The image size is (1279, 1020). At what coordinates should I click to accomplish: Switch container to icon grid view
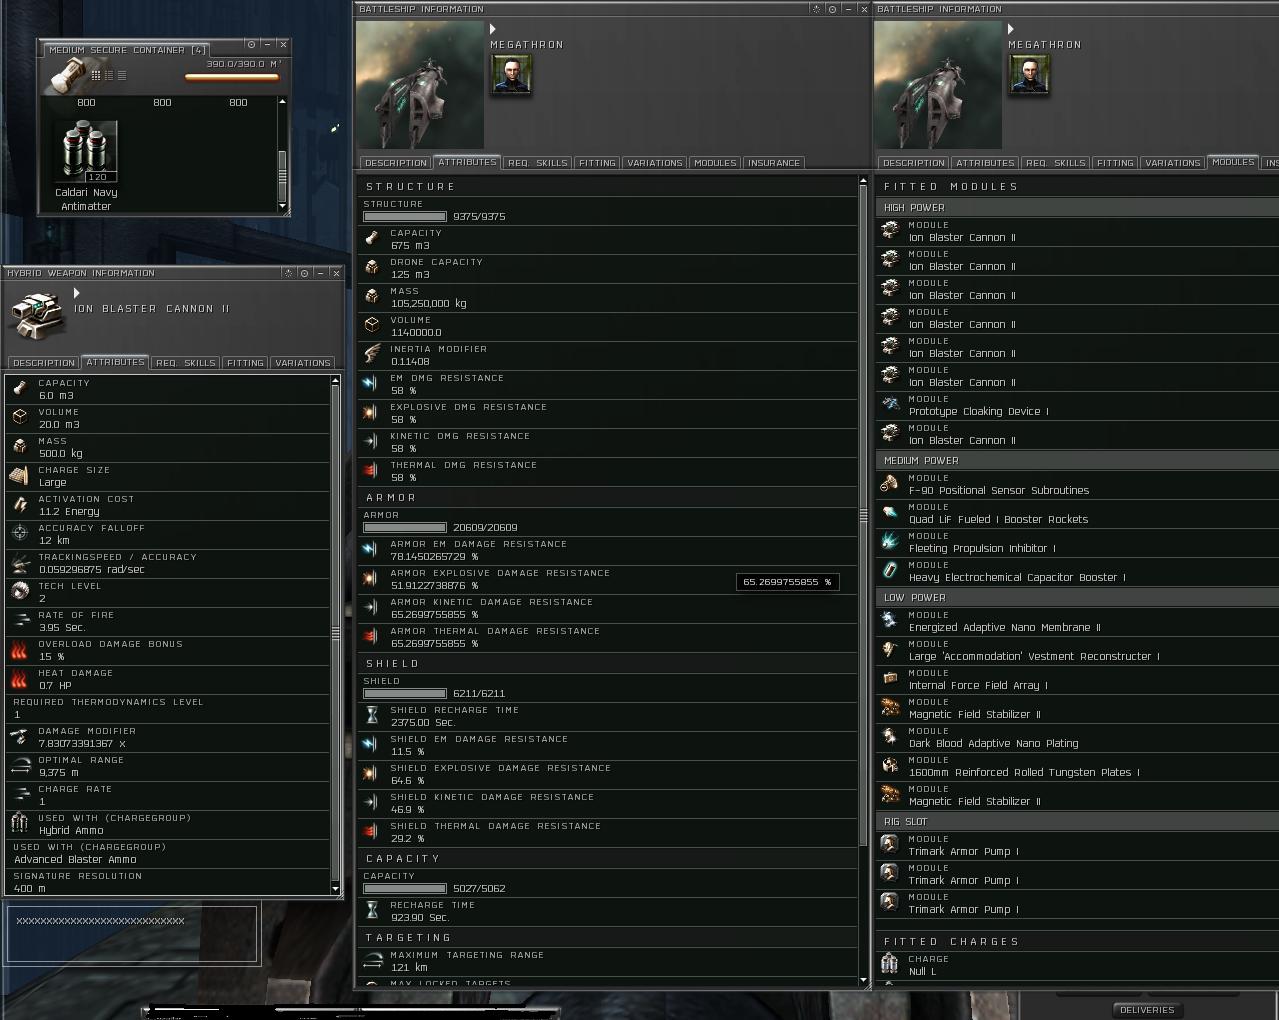click(96, 74)
